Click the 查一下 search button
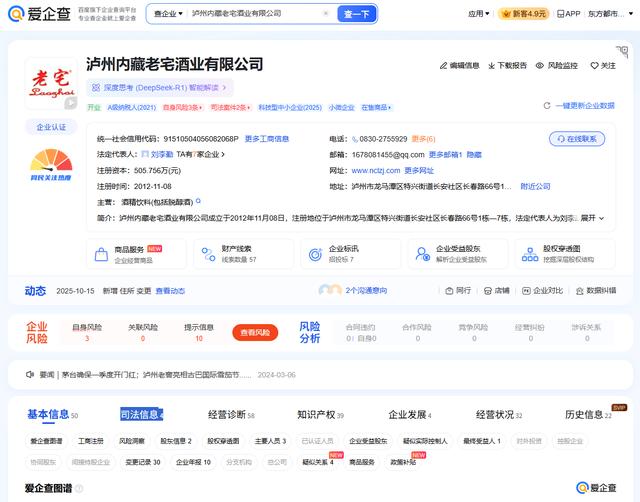 click(356, 14)
